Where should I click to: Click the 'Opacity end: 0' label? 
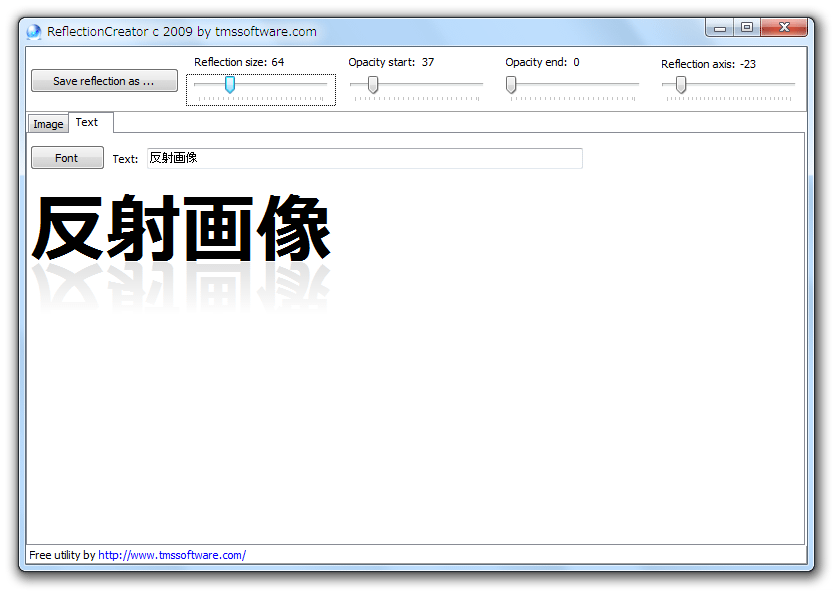tap(542, 62)
